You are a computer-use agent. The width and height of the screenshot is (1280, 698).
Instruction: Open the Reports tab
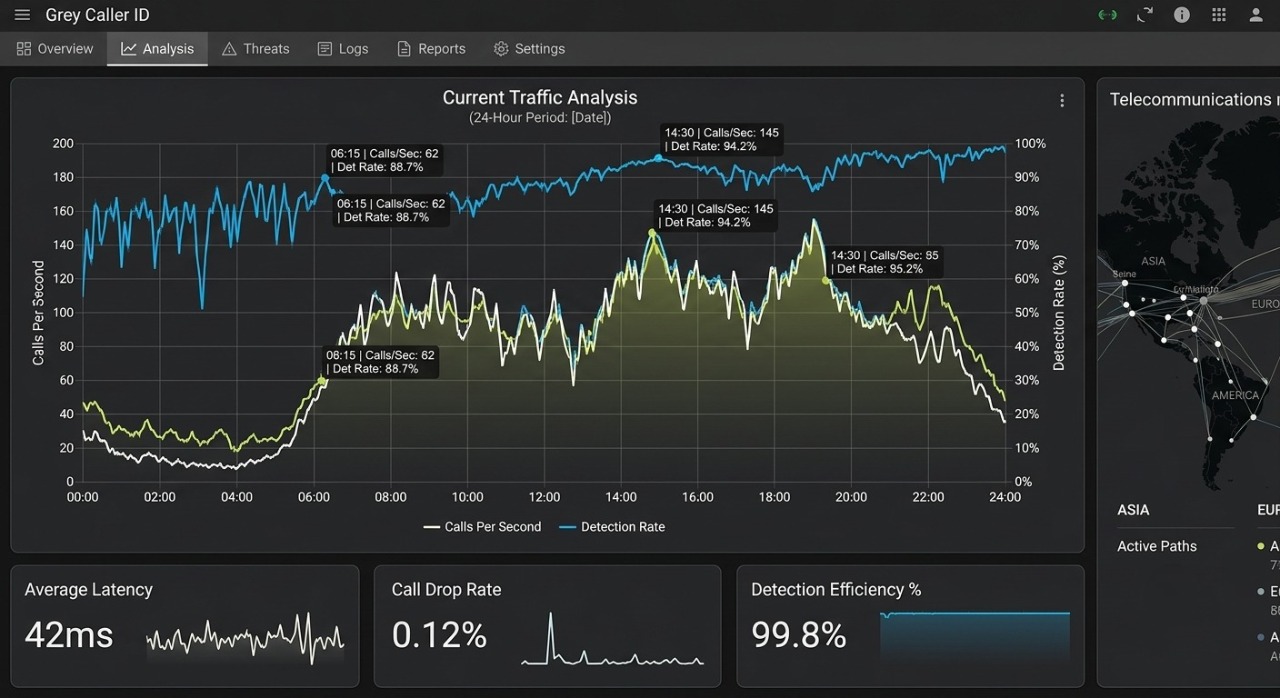pyautogui.click(x=431, y=49)
